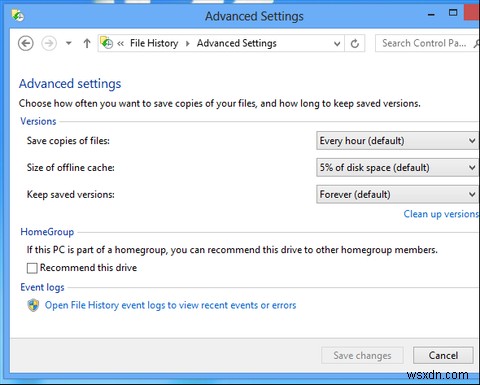Maximize the Advanced Settings window
The image size is (480, 385).
pos(453,13)
